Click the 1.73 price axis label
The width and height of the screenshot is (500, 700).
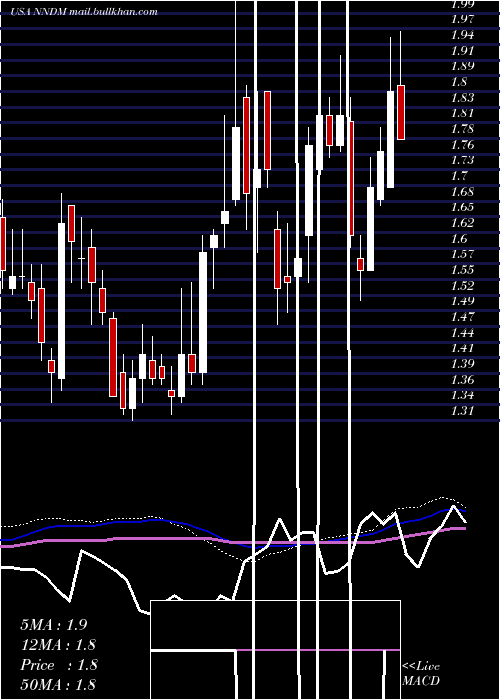[x=462, y=160]
